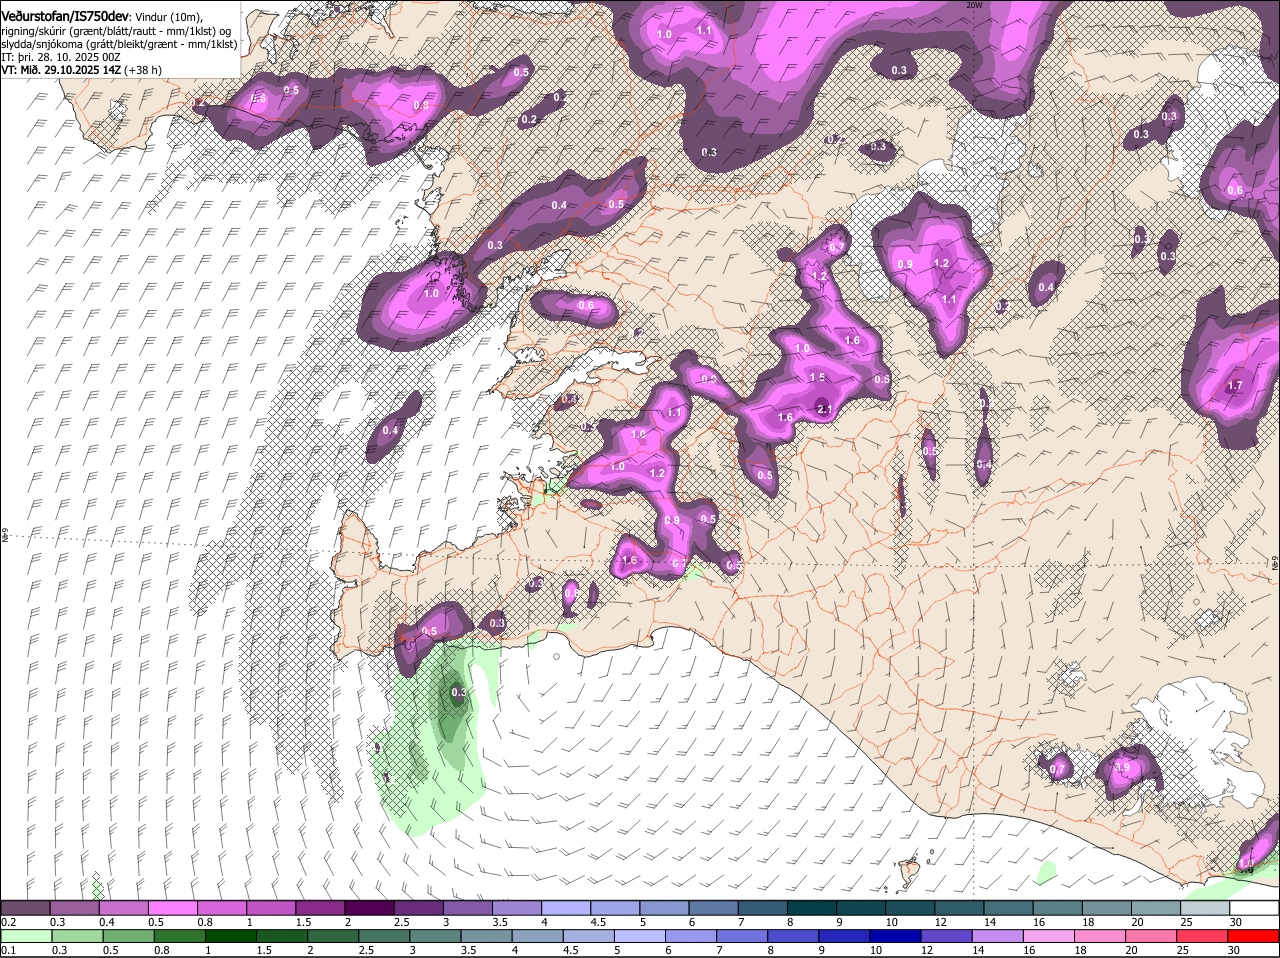The width and height of the screenshot is (1280, 958).
Task: Pick the 16 light pink rain legend swatch
Action: tap(1050, 936)
